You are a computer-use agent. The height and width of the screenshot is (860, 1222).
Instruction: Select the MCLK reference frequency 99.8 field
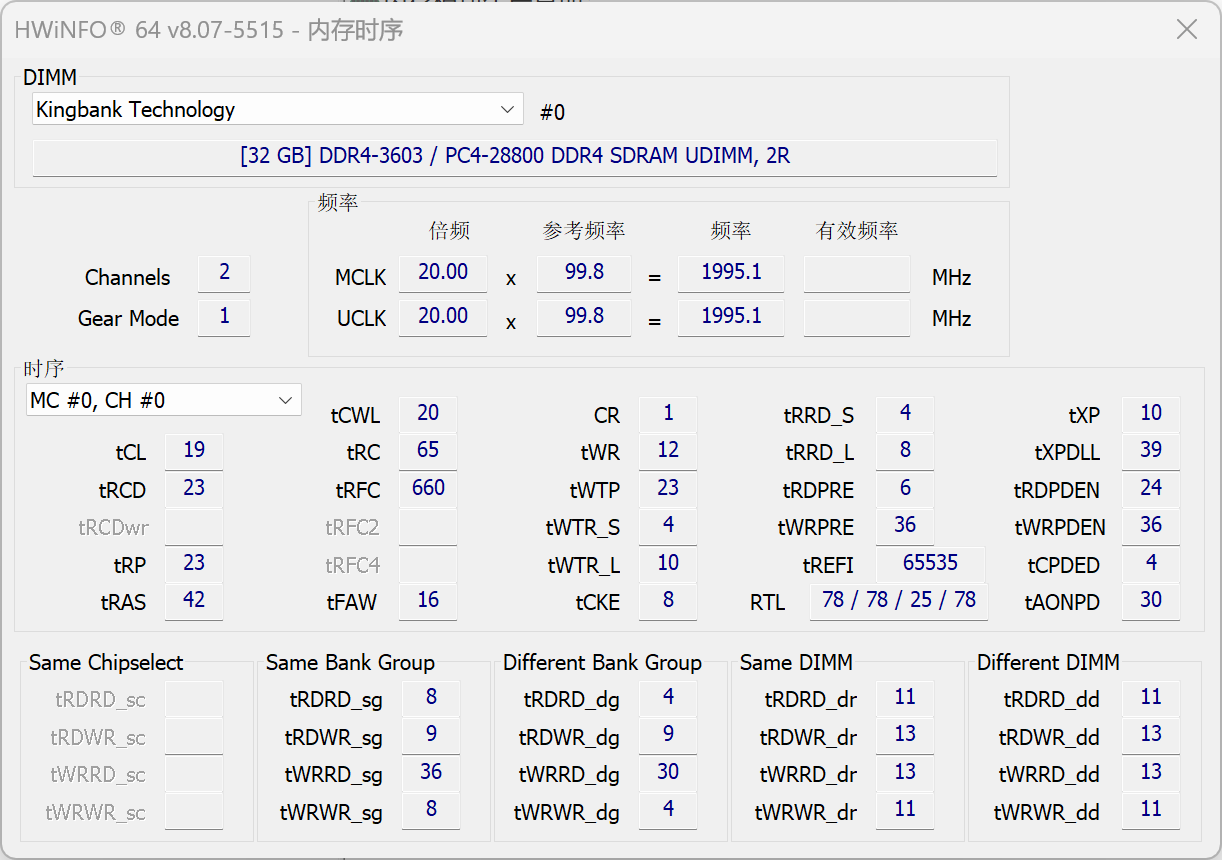584,273
